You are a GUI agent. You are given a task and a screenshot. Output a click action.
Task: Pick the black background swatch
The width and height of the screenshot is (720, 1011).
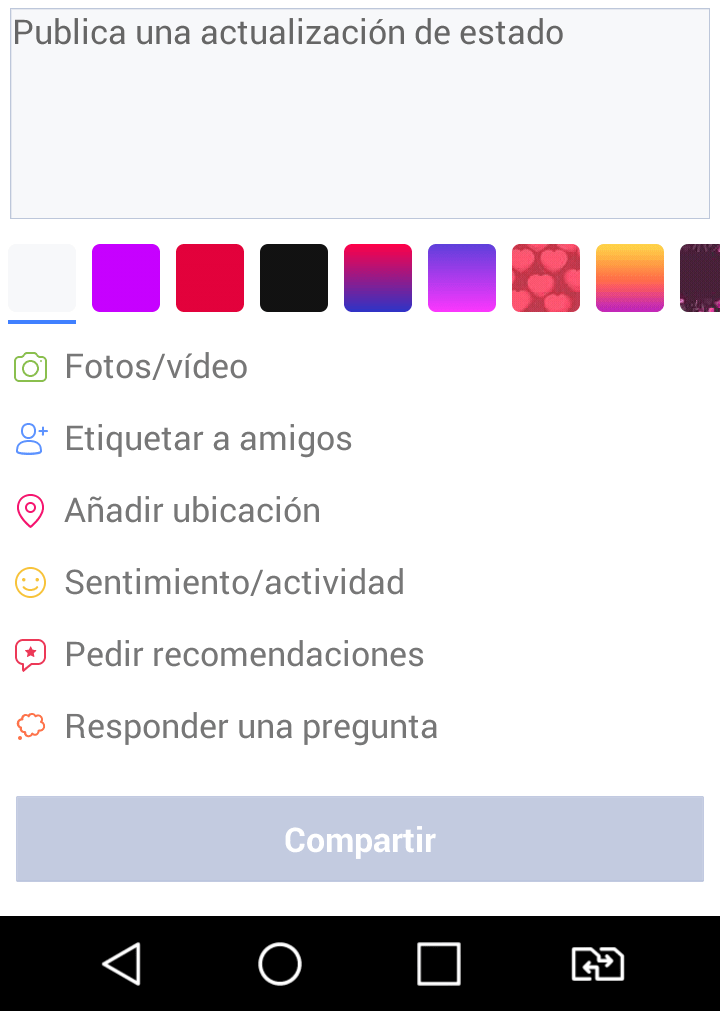coord(294,278)
